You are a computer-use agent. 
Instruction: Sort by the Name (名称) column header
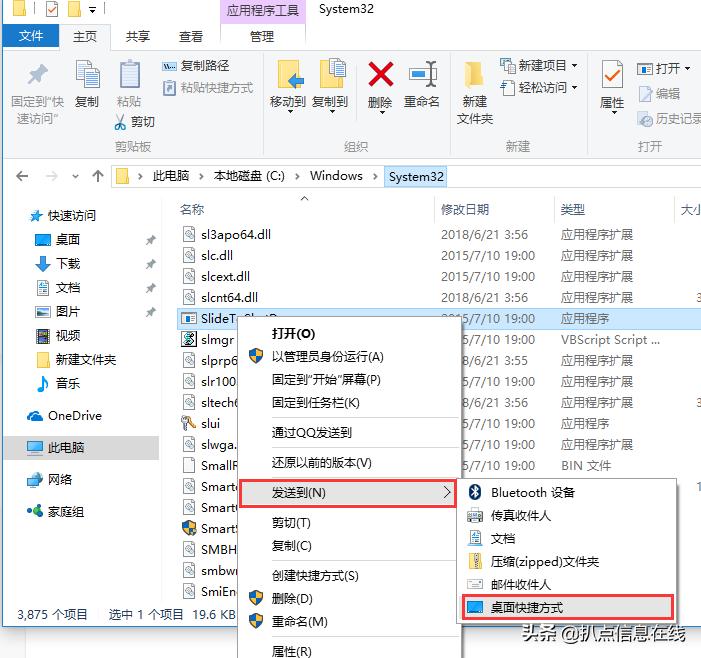192,209
